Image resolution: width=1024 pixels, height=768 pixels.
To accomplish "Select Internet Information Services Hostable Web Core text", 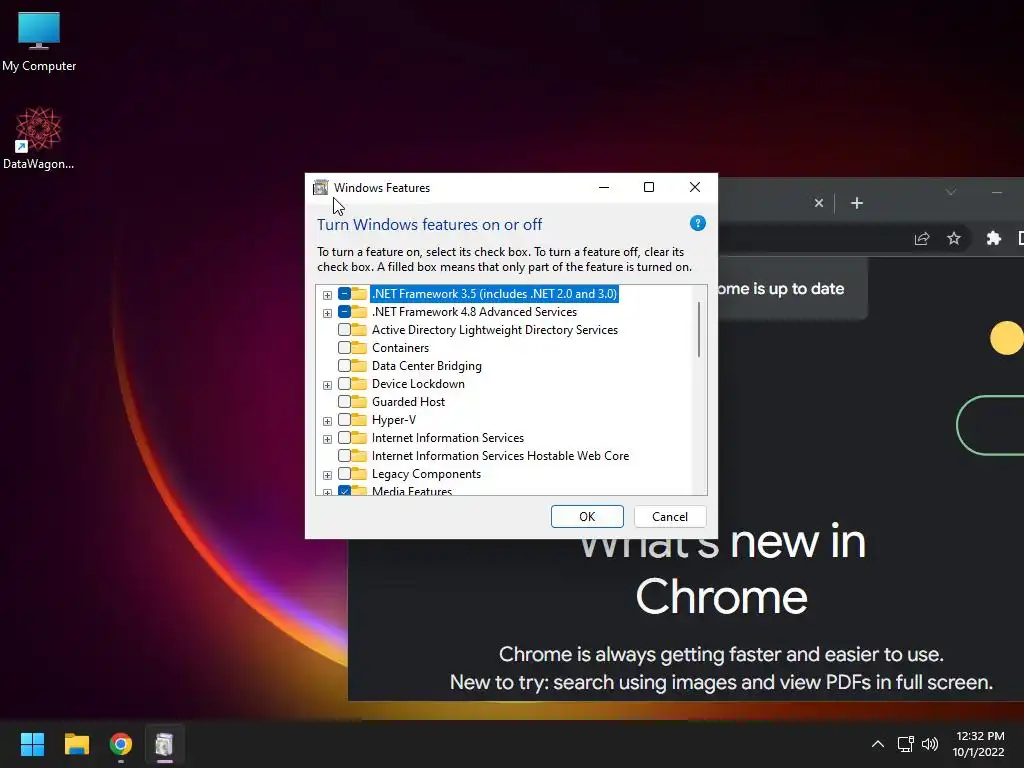I will pyautogui.click(x=500, y=455).
